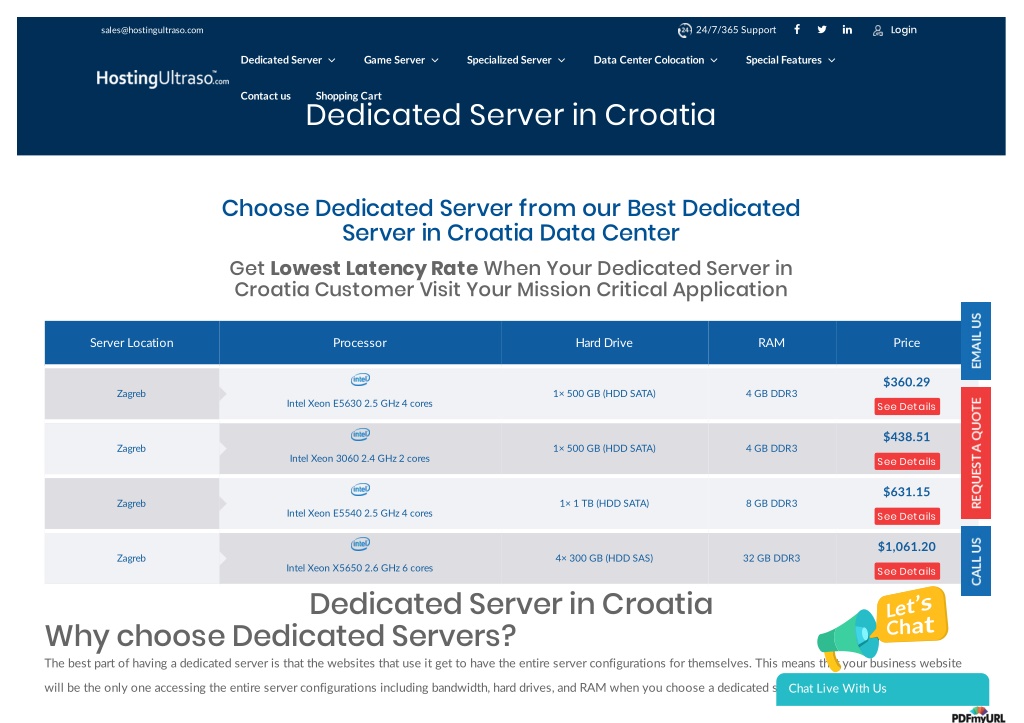1024x723 pixels.
Task: Click the 8 GB DDR3 cell
Action: point(771,504)
